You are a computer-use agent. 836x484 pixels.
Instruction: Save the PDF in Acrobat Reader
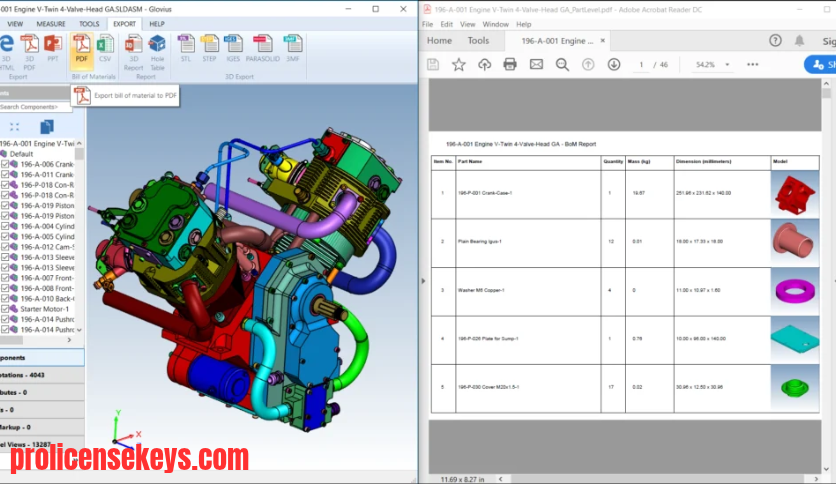433,64
